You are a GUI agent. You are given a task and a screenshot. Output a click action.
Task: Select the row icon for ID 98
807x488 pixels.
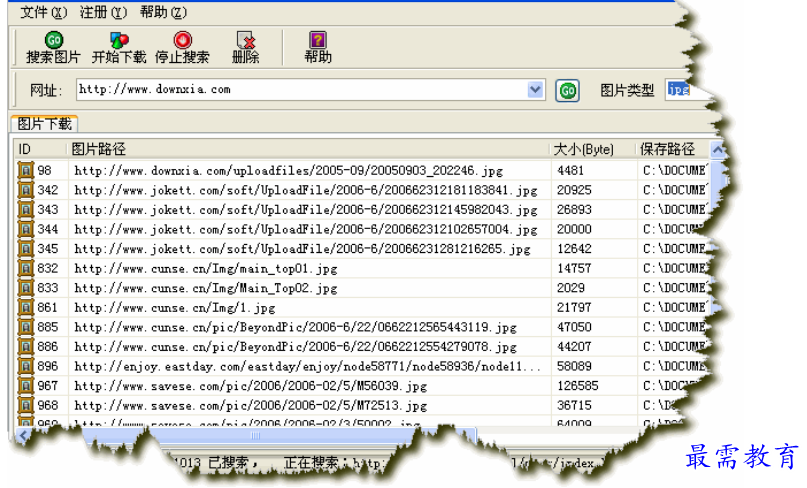tap(26, 170)
